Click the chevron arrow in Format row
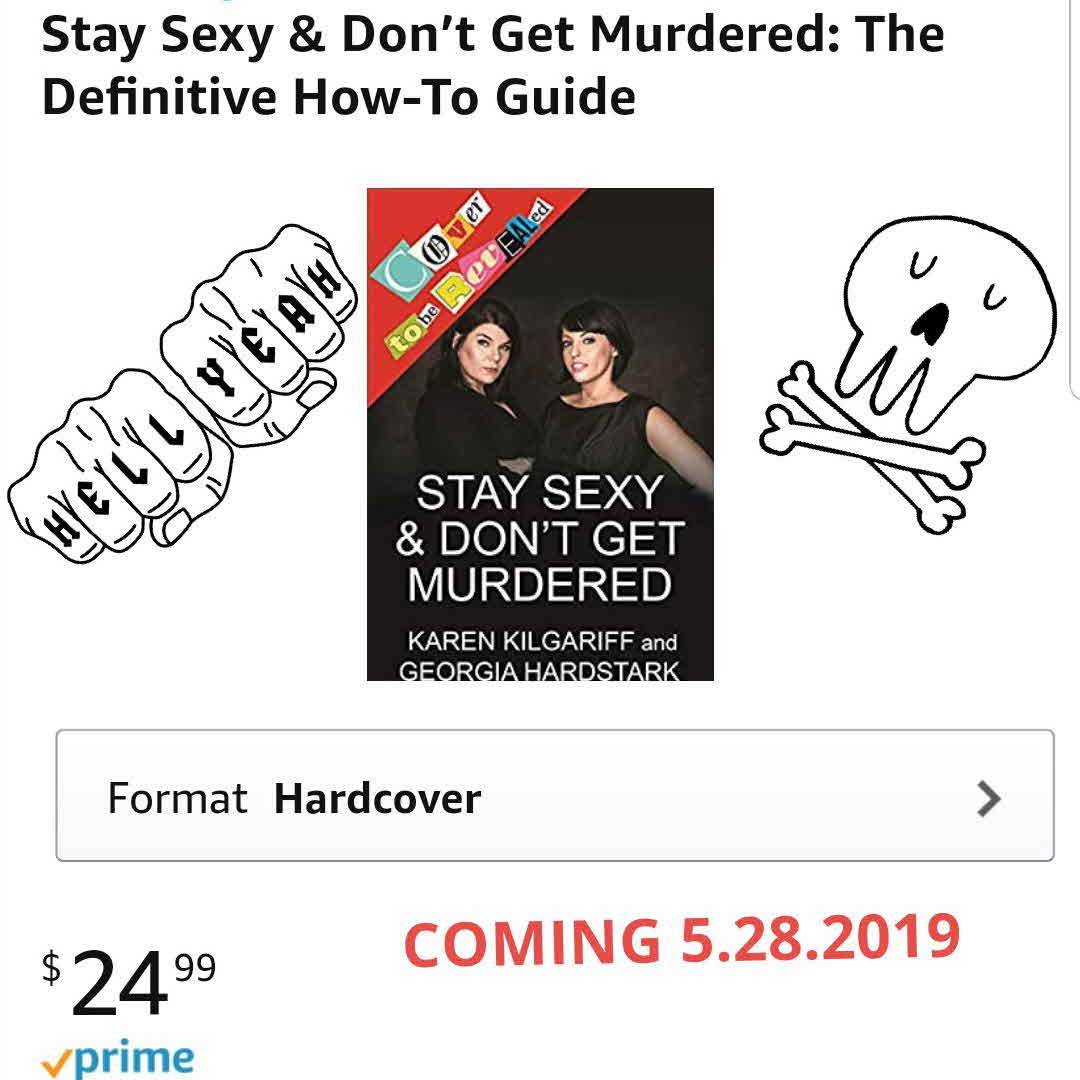Image resolution: width=1080 pixels, height=1080 pixels. pos(989,798)
